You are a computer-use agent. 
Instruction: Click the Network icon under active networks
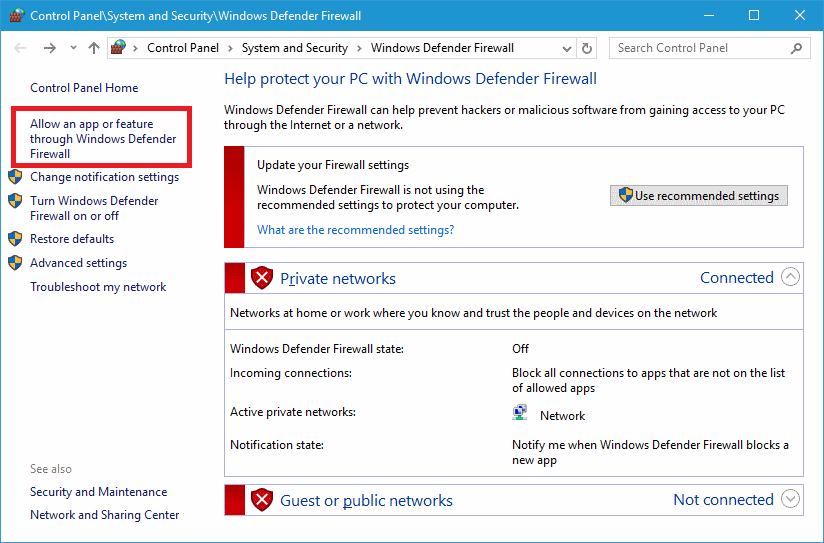(520, 413)
